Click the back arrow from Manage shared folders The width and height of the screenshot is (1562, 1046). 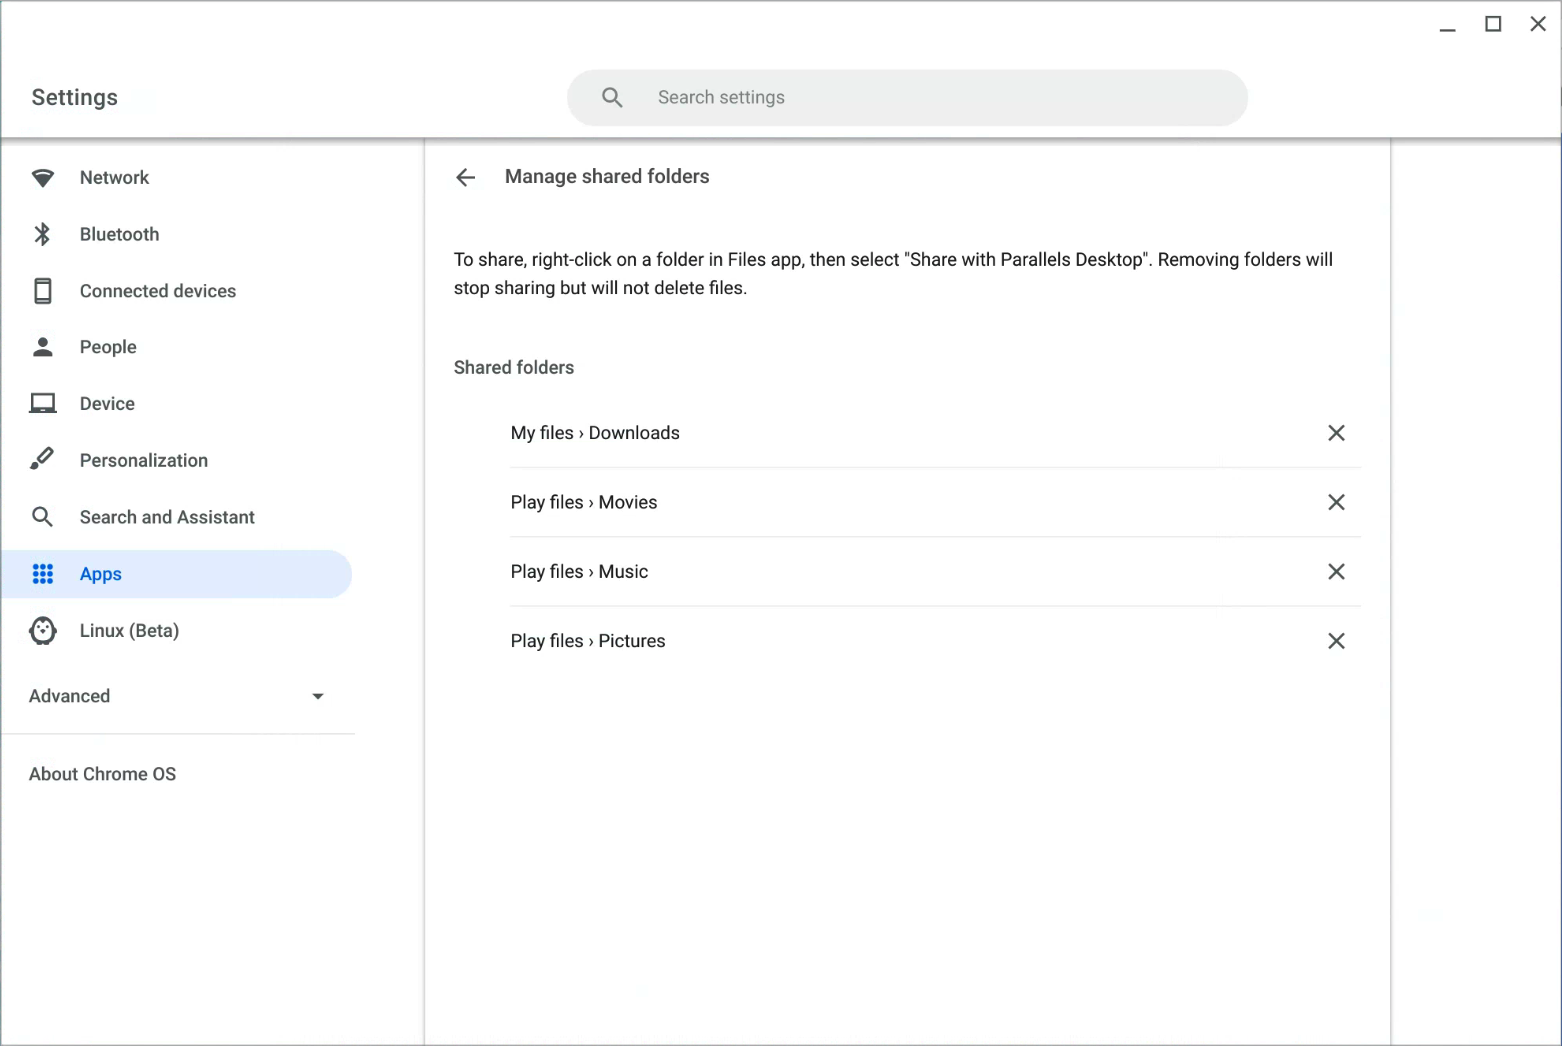466,177
